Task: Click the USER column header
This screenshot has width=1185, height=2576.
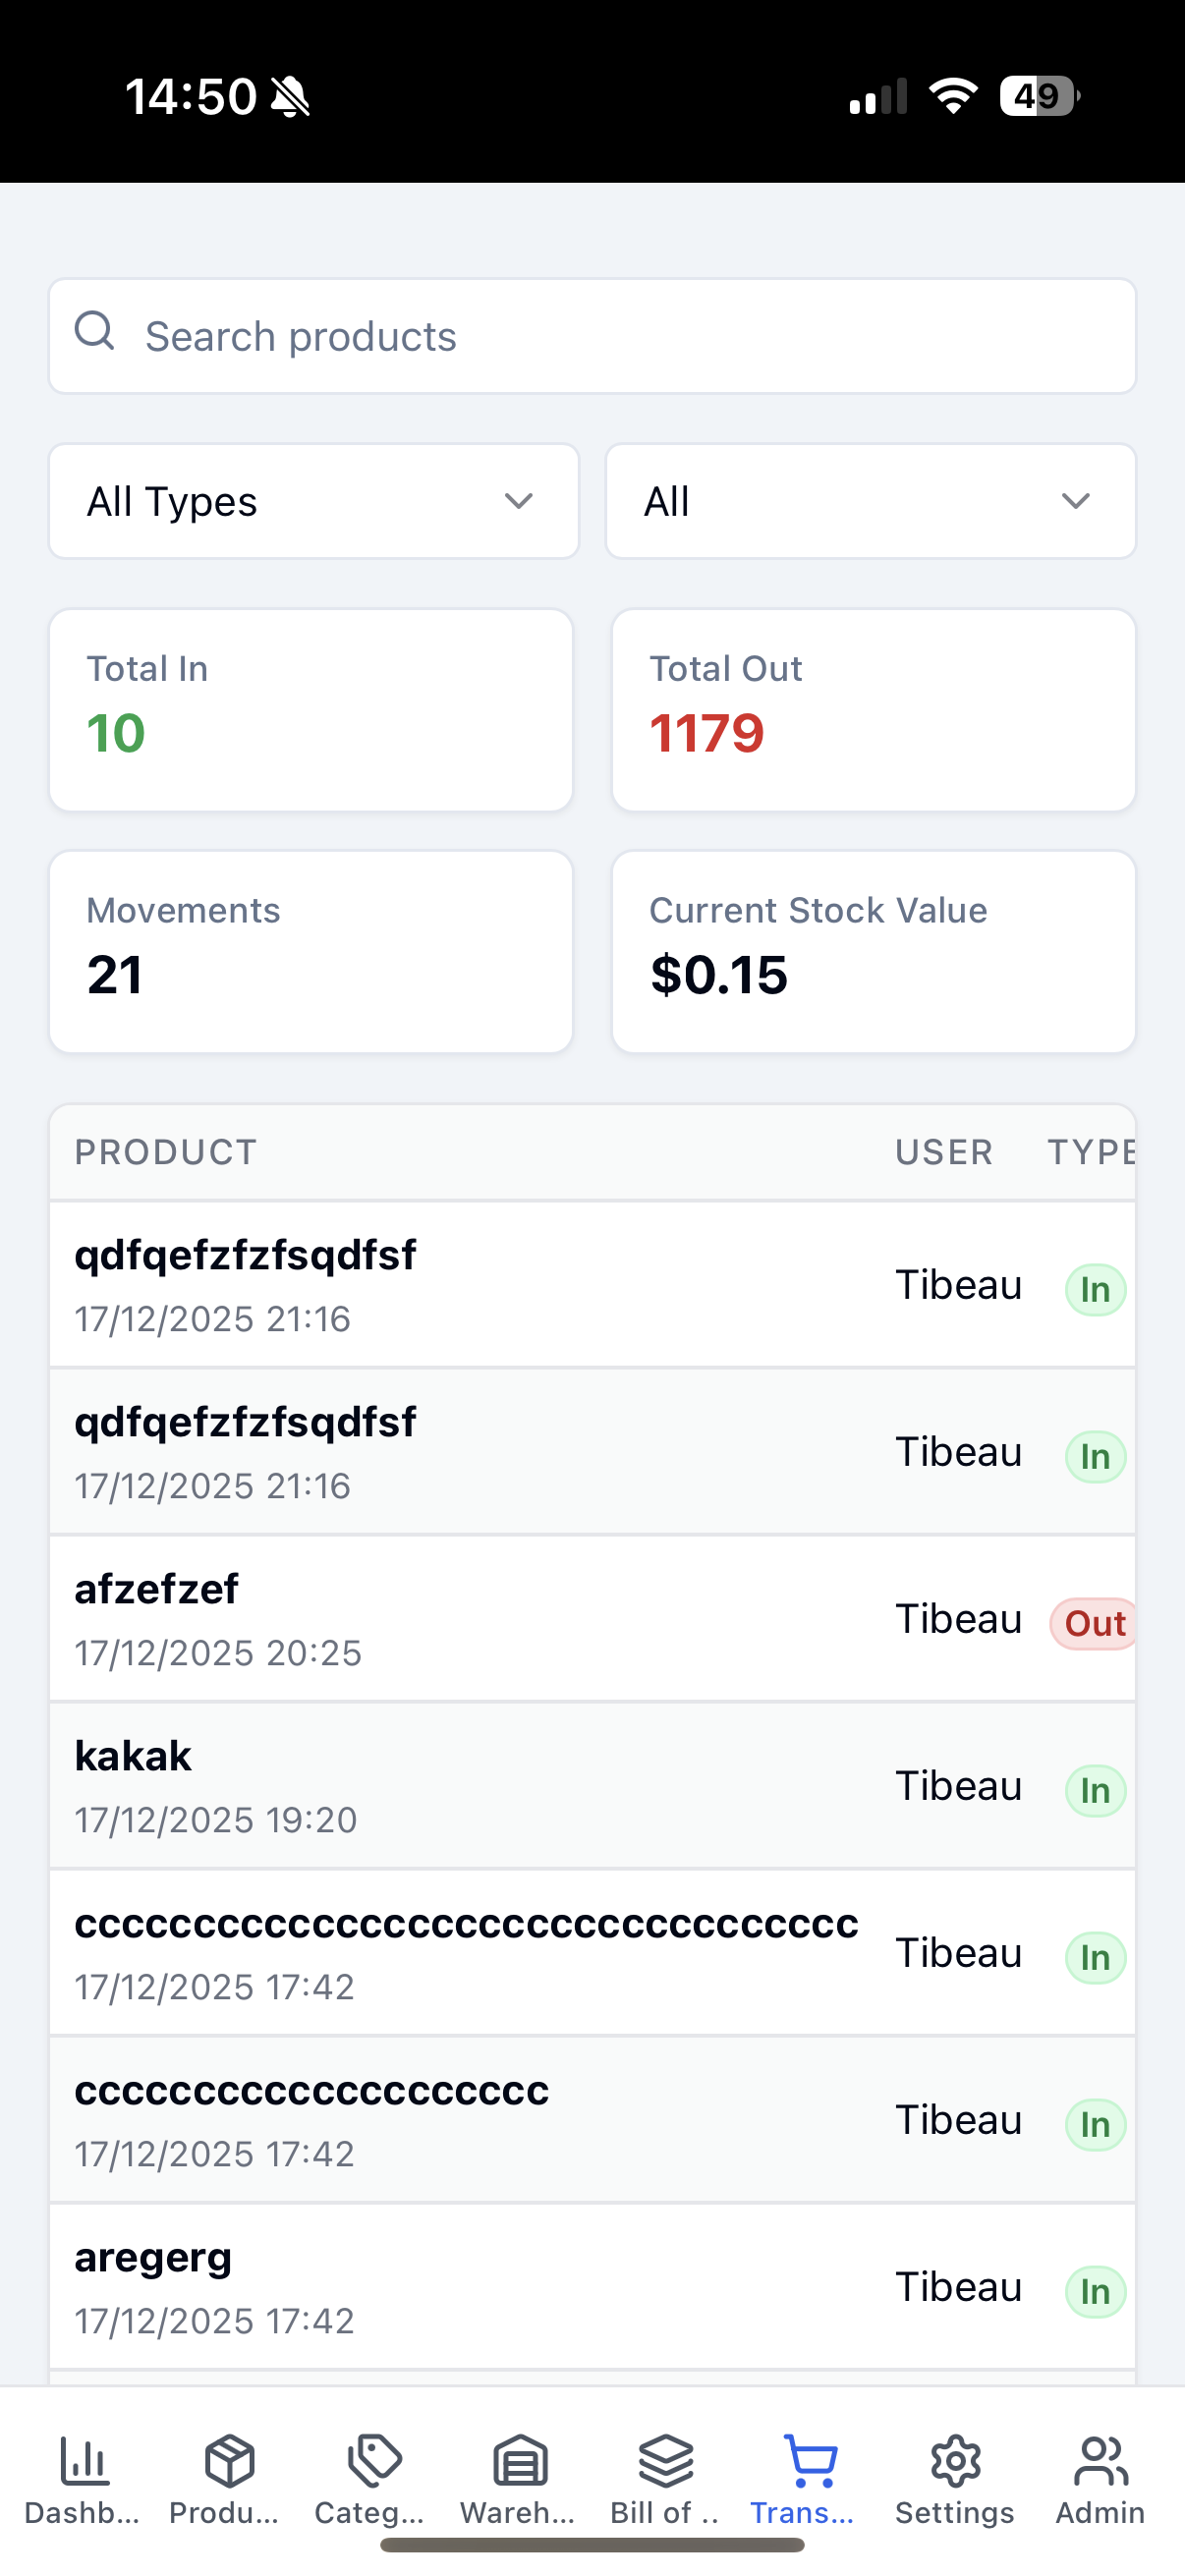Action: pyautogui.click(x=943, y=1152)
